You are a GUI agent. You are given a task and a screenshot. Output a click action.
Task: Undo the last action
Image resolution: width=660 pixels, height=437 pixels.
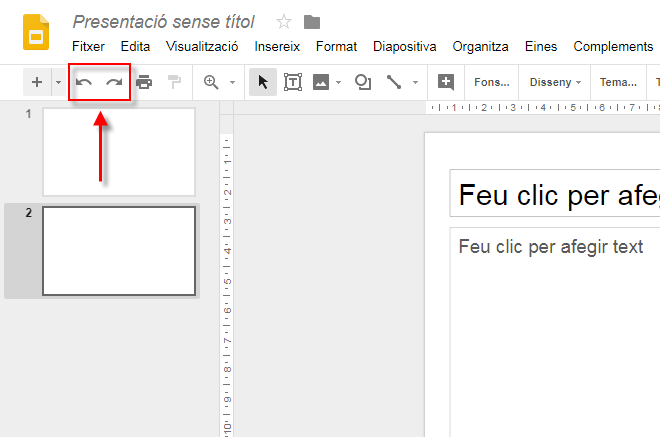(x=84, y=82)
